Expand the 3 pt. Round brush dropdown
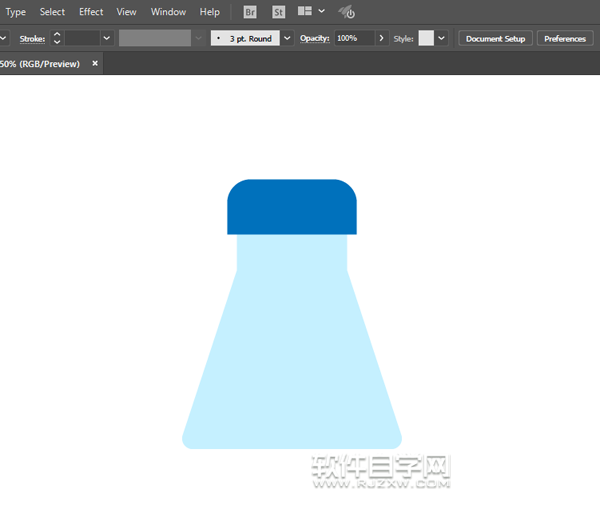Image resolution: width=600 pixels, height=505 pixels. 288,38
